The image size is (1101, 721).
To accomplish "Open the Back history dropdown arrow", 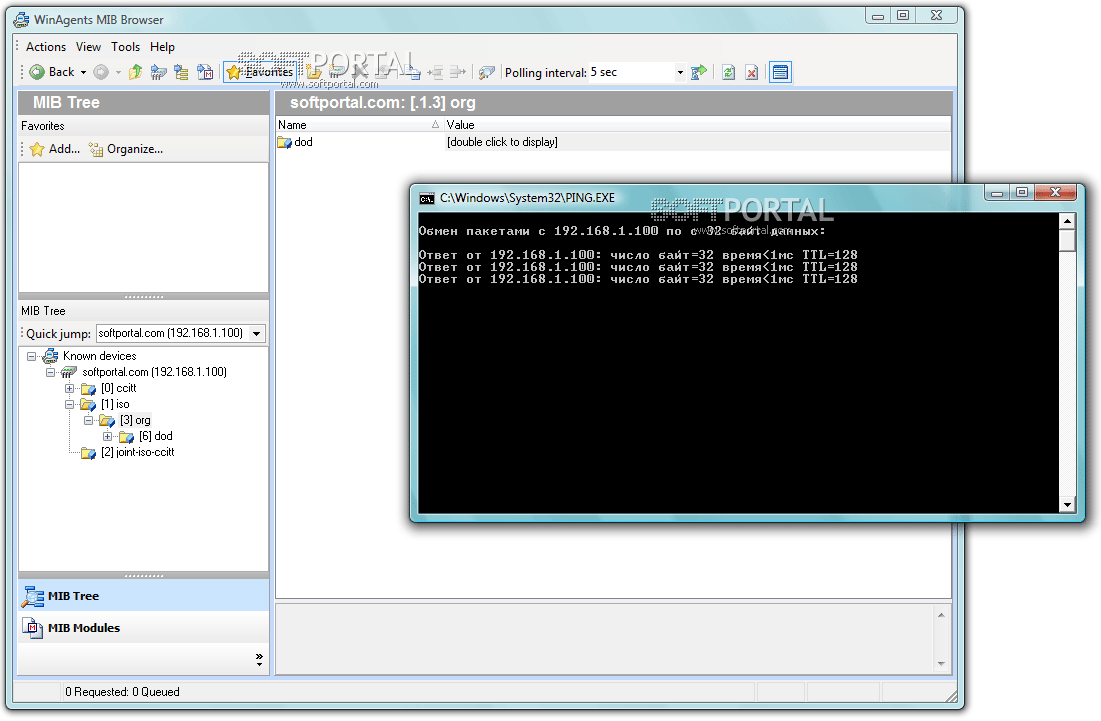I will 84,72.
